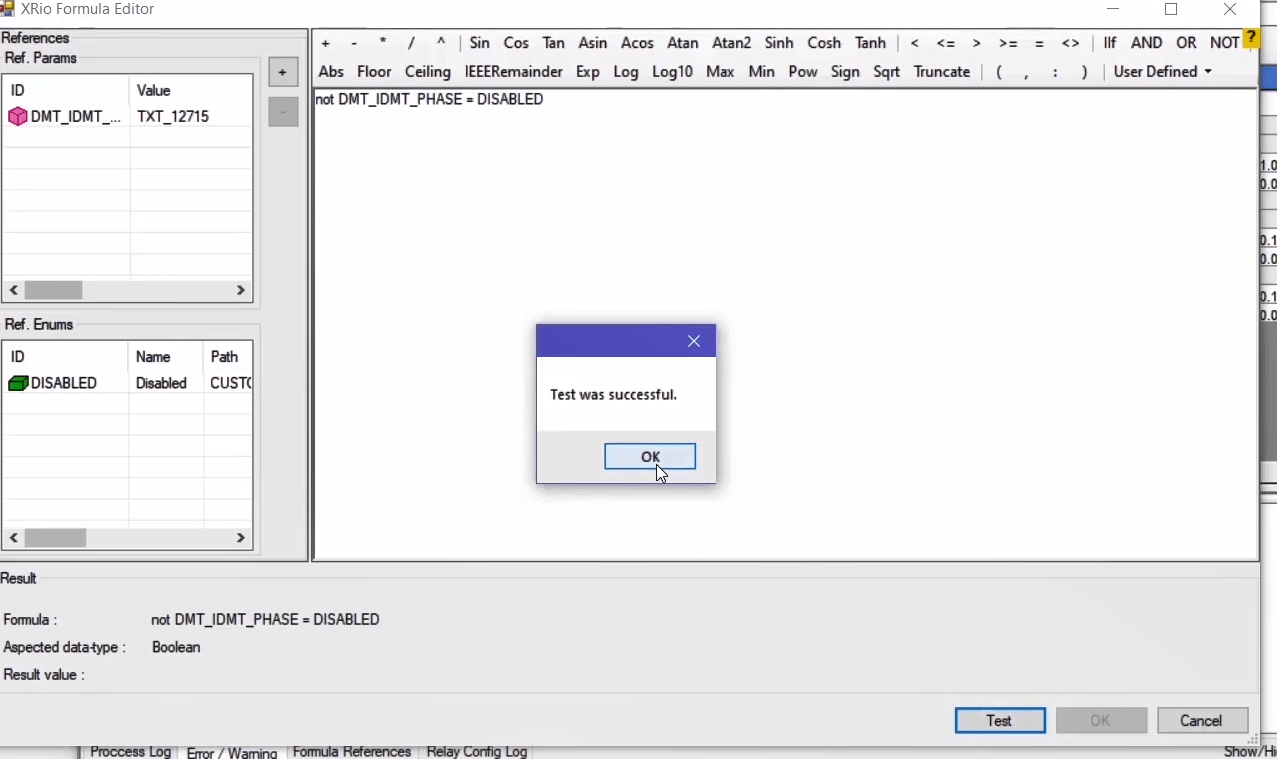Insert the not-equal <> operator
1277x759 pixels.
pos(1070,43)
